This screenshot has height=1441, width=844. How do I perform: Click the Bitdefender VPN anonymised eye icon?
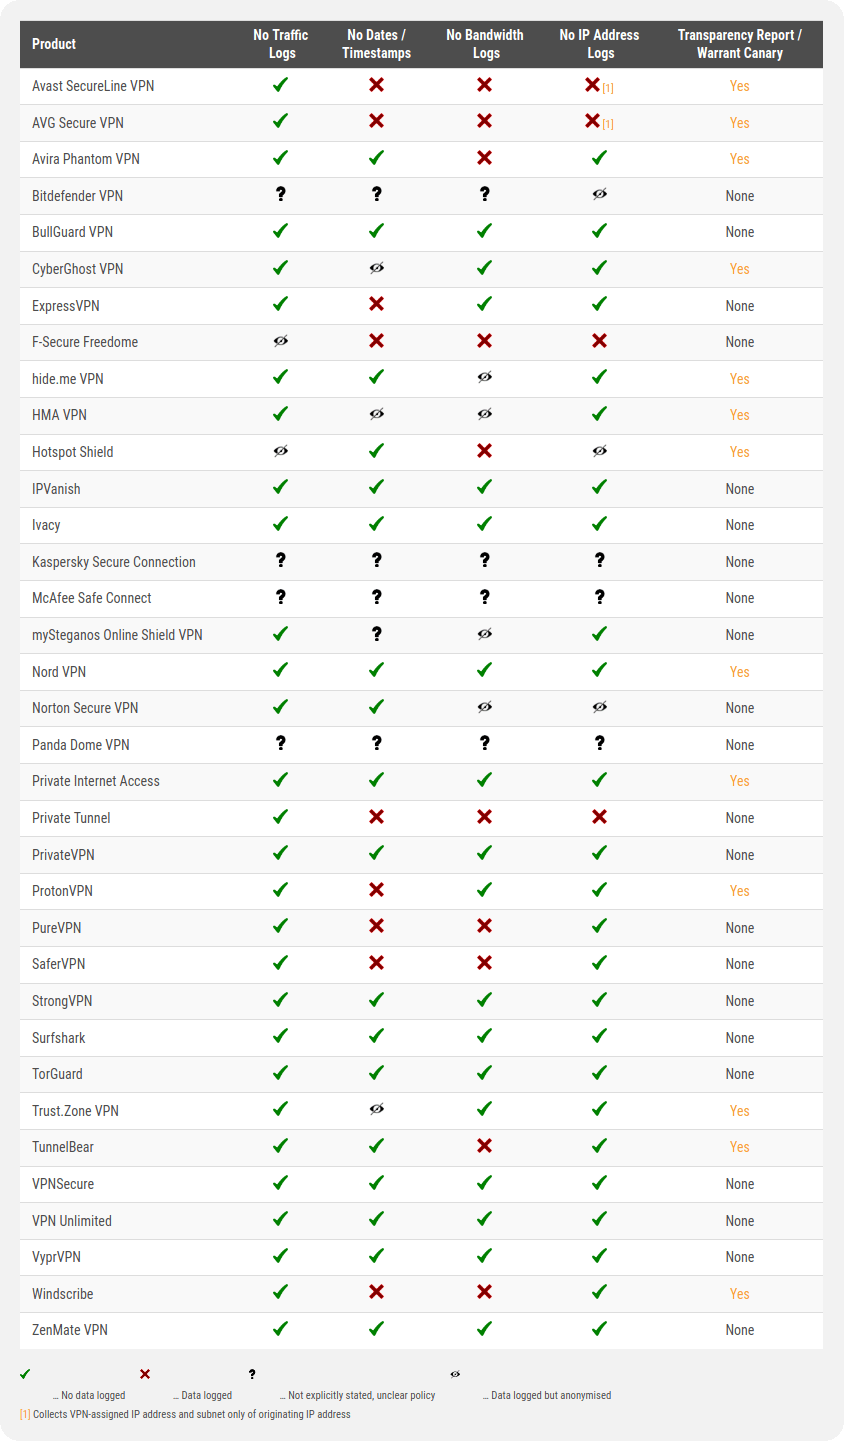click(x=599, y=194)
